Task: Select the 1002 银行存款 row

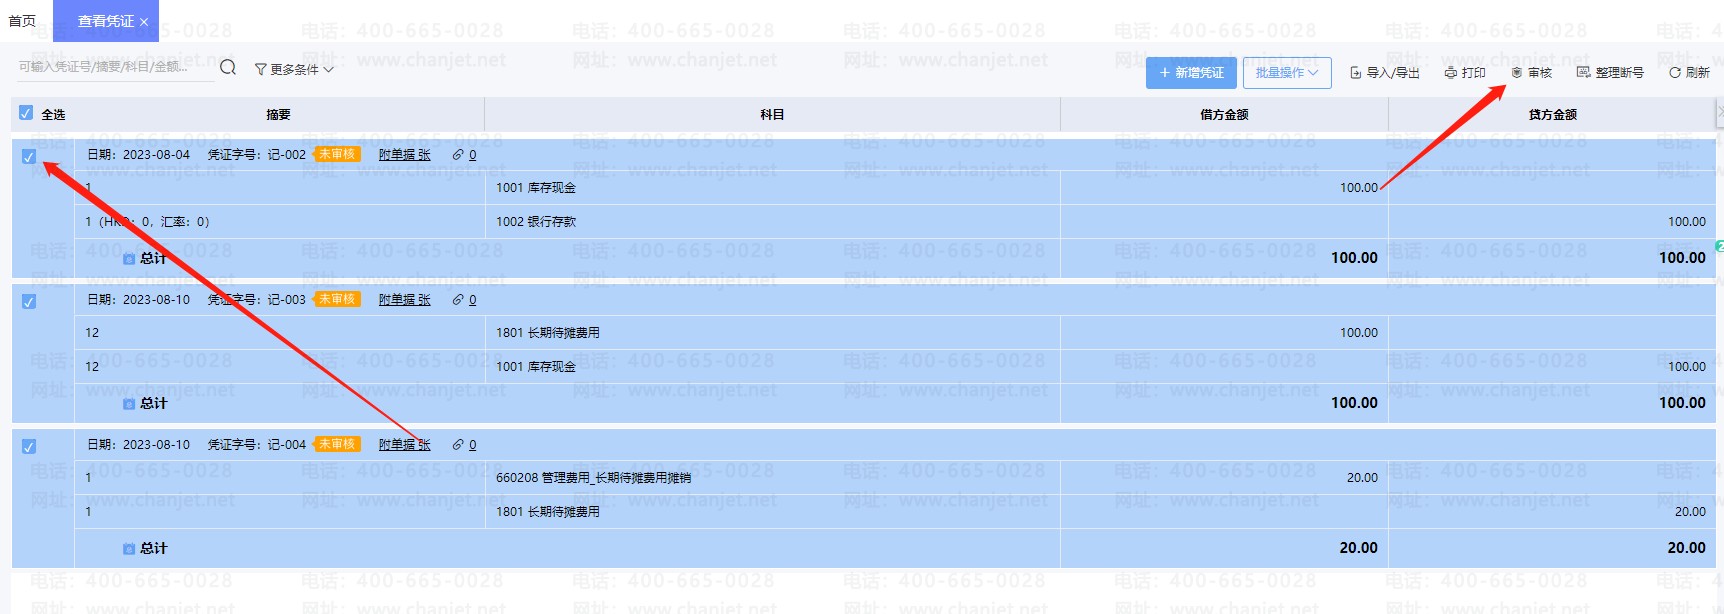Action: point(893,222)
